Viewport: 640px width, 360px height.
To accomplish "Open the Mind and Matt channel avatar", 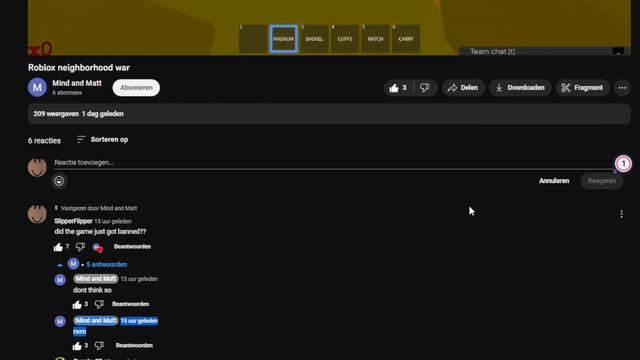I will [37, 87].
